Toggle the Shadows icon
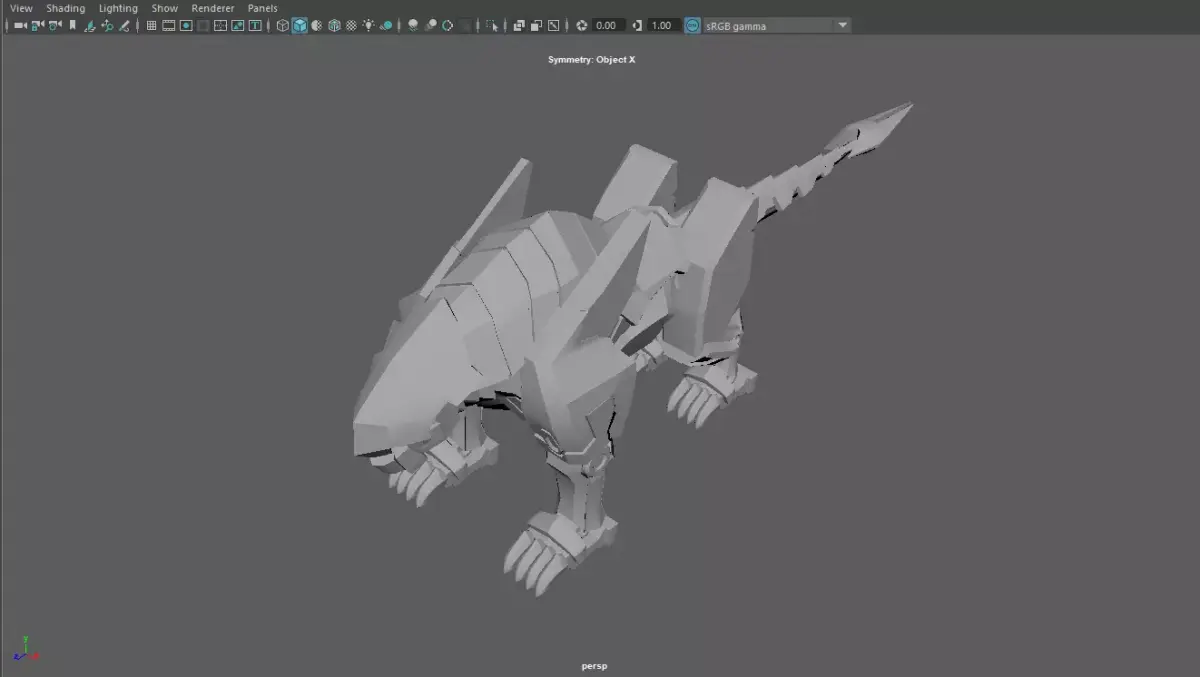Screen dimensions: 1200x677 386,25
